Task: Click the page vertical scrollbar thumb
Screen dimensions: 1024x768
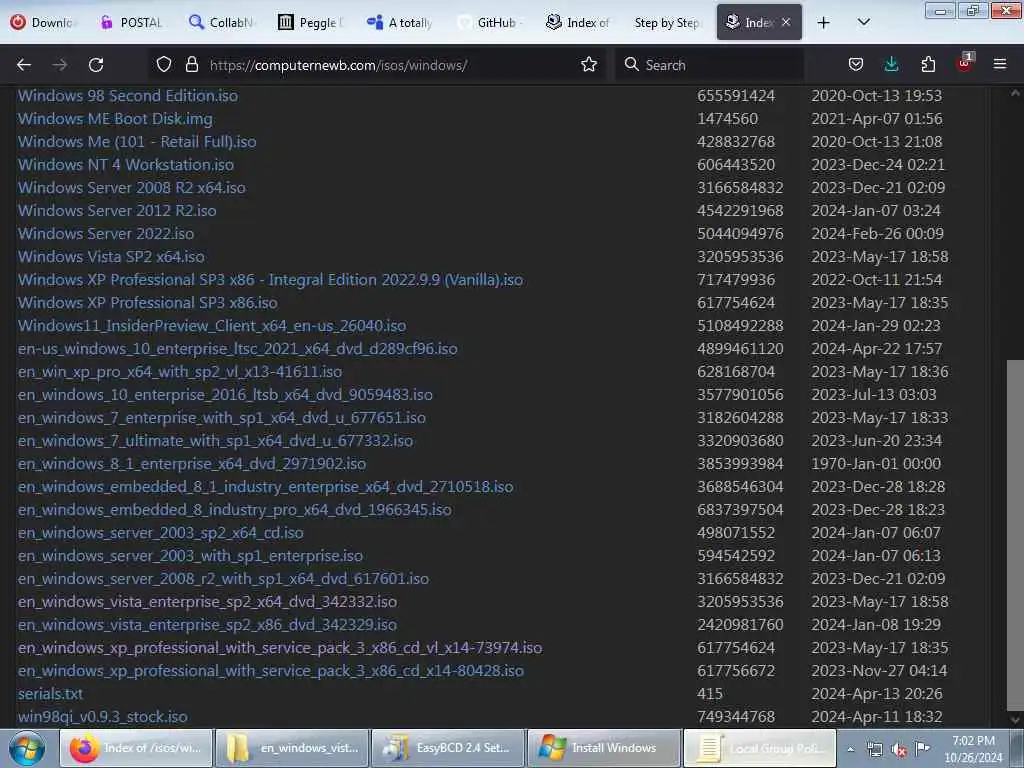Action: click(x=1015, y=536)
